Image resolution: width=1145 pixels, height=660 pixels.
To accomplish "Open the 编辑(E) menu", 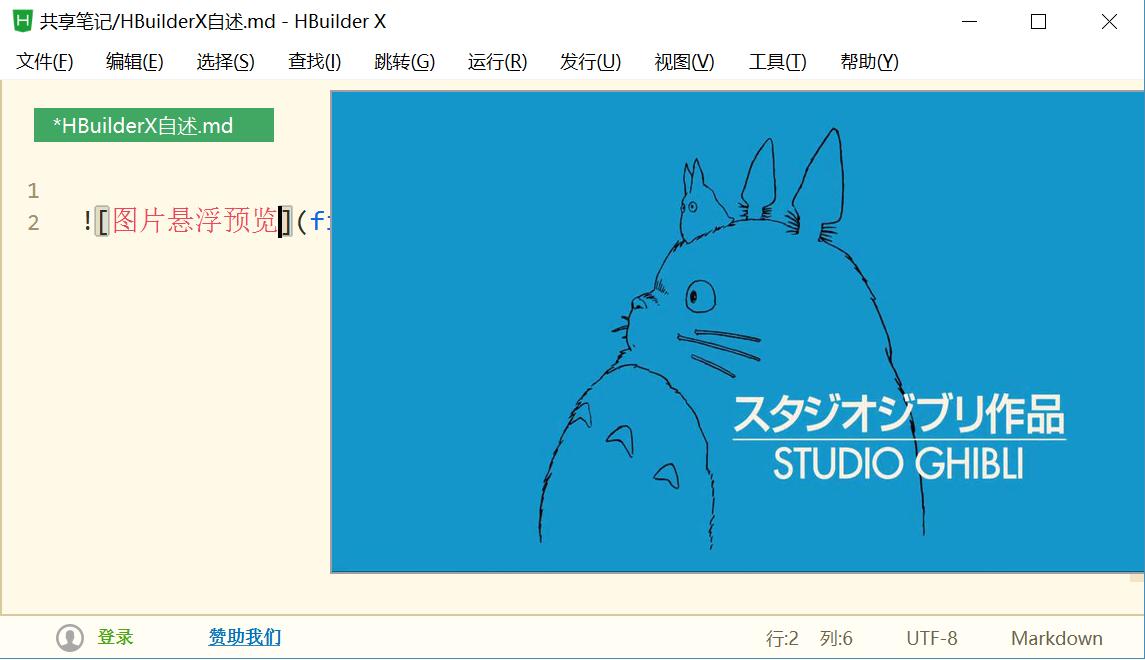I will (134, 62).
